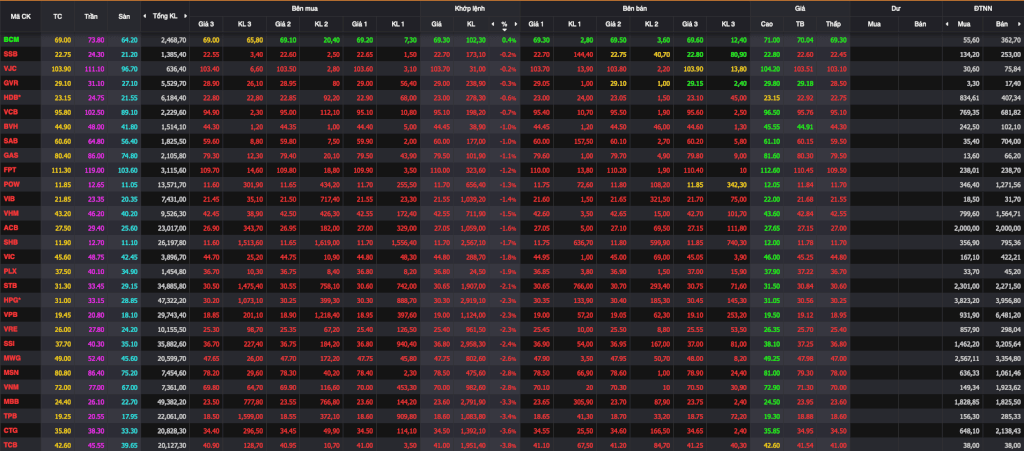Open the TCB stock ticker
Image resolution: width=1024 pixels, height=451 pixels.
point(10,443)
